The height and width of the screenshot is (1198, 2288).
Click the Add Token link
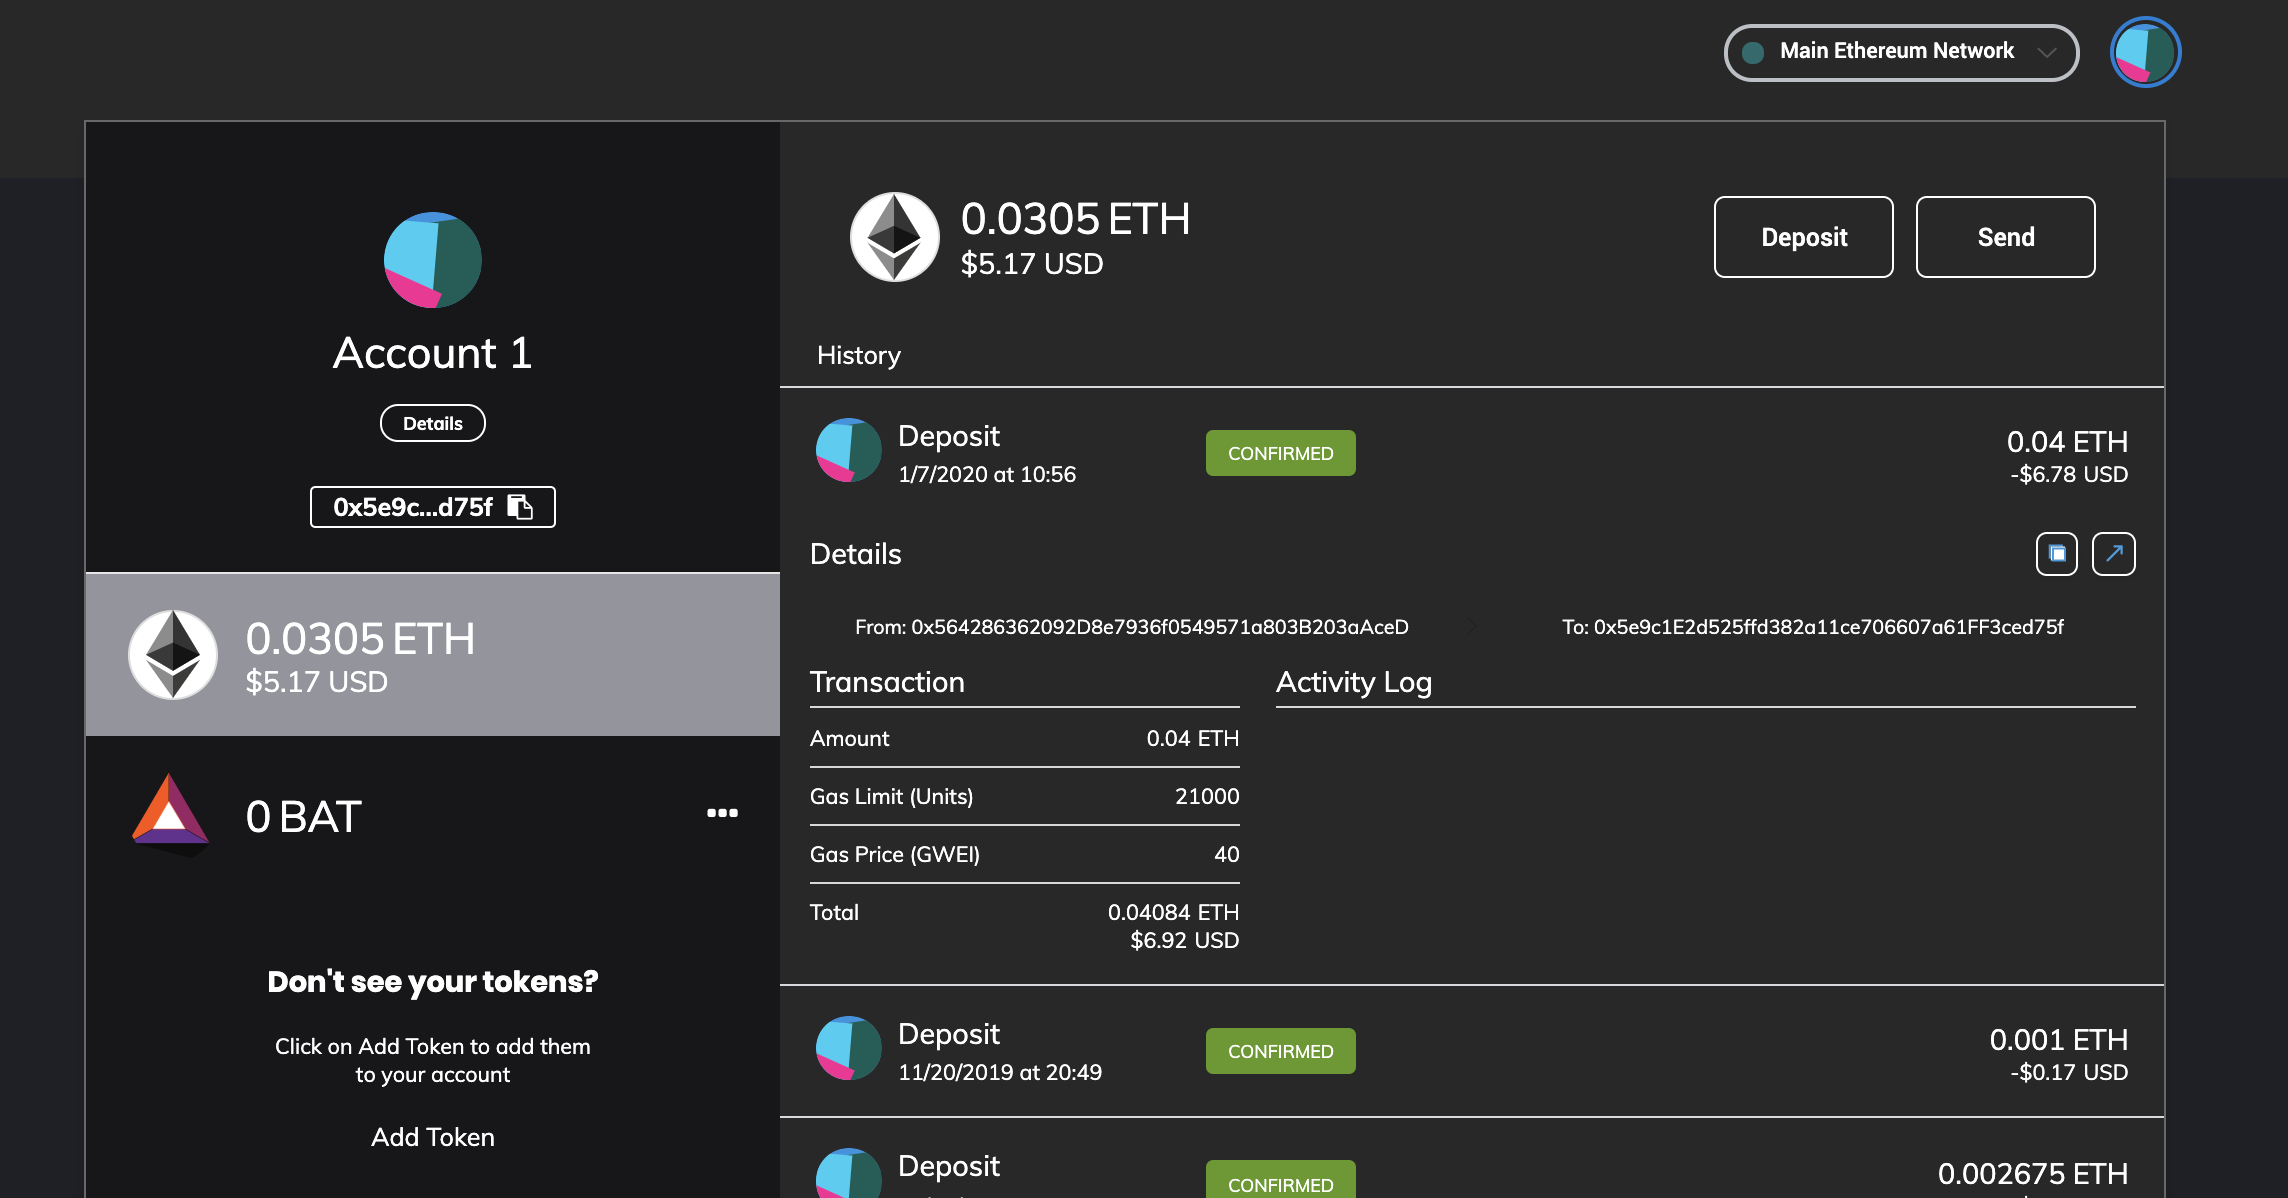tap(432, 1137)
